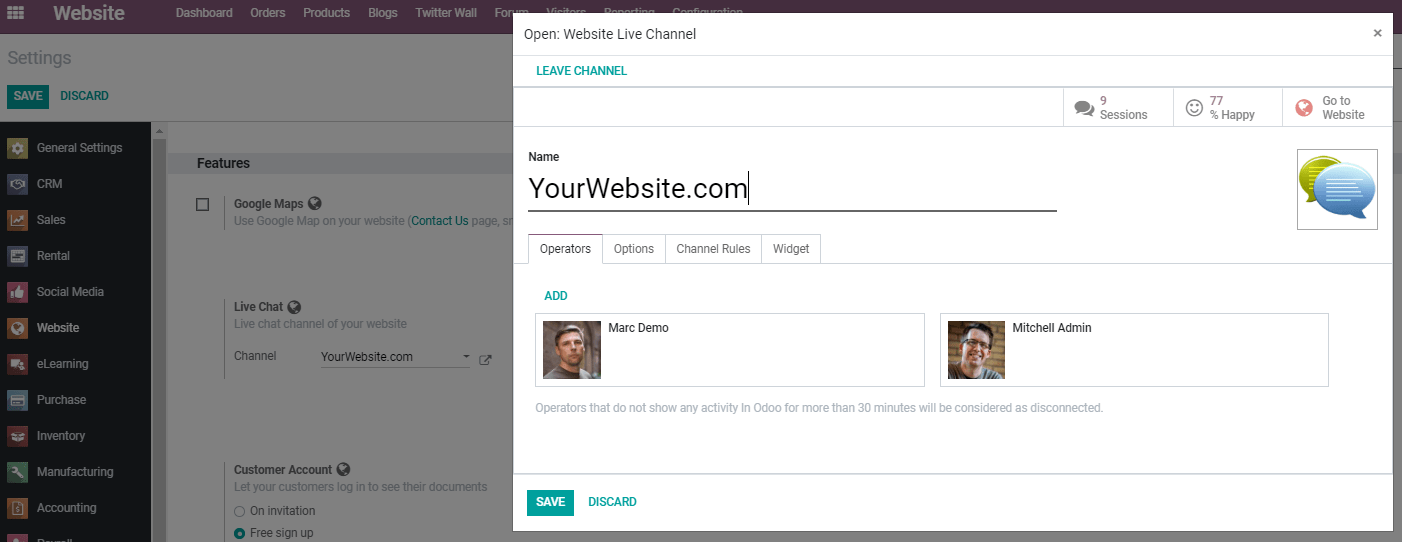1402x542 pixels.
Task: Click Marc Demo's avatar photo
Action: pyautogui.click(x=572, y=350)
